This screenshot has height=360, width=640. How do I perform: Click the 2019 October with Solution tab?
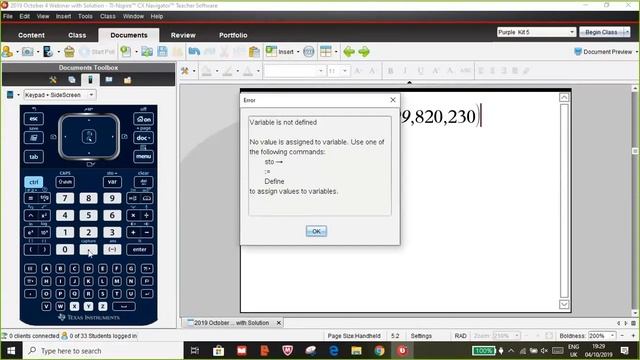coord(230,322)
